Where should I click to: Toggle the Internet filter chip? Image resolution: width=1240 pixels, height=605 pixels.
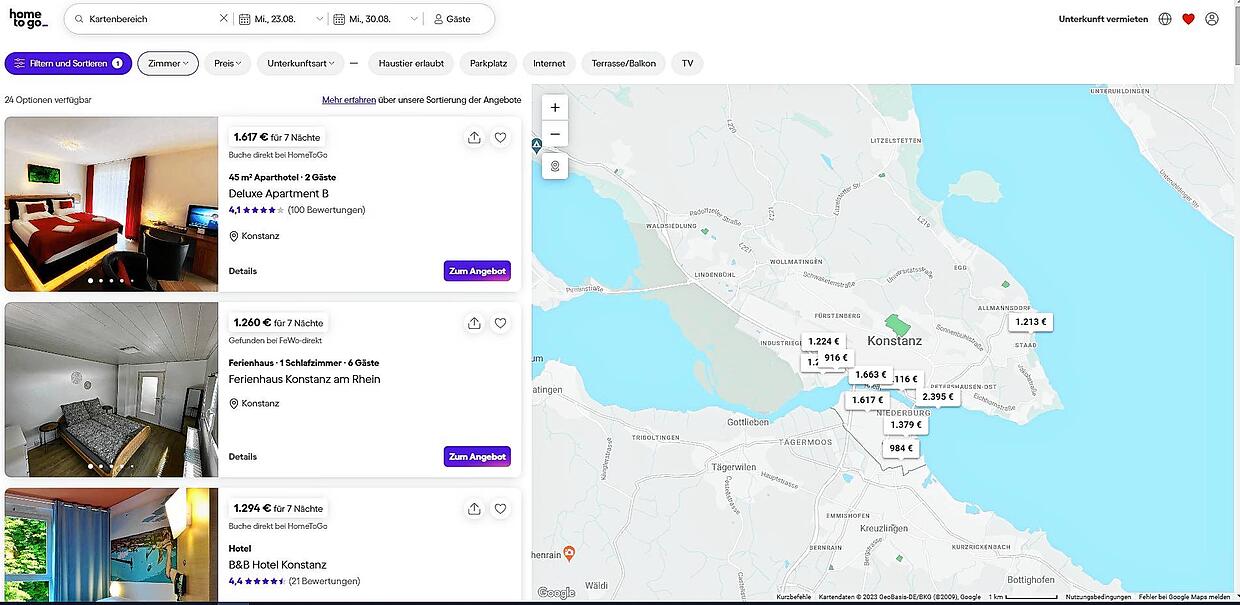click(x=549, y=63)
